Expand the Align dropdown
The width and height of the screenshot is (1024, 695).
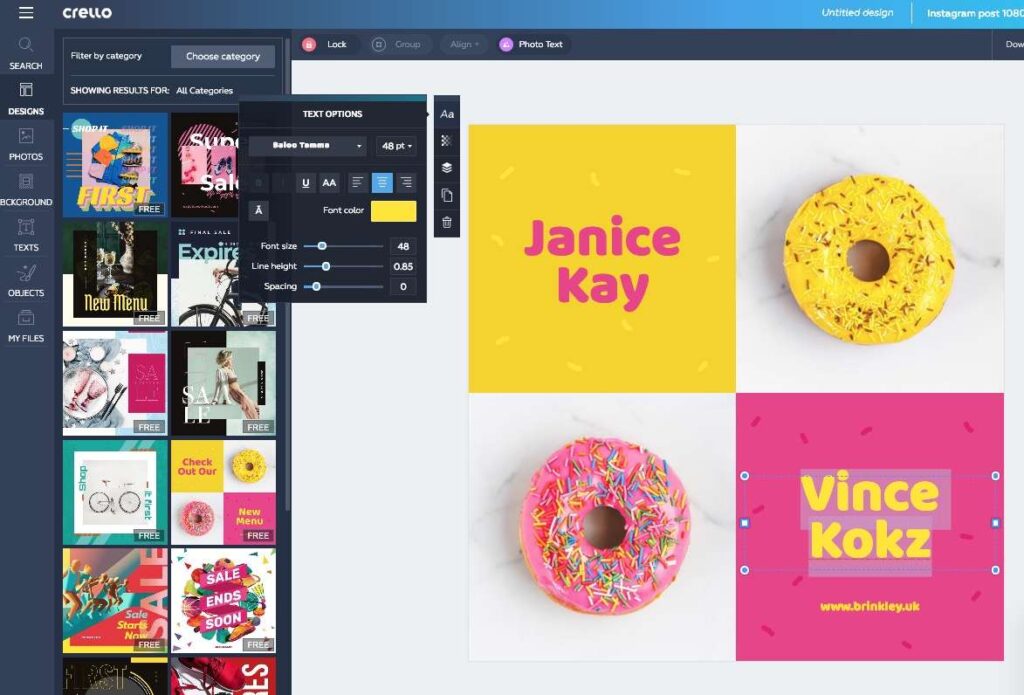pos(464,44)
